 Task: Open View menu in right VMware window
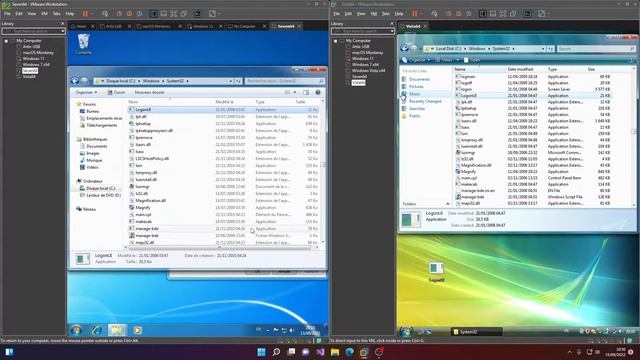pos(361,13)
